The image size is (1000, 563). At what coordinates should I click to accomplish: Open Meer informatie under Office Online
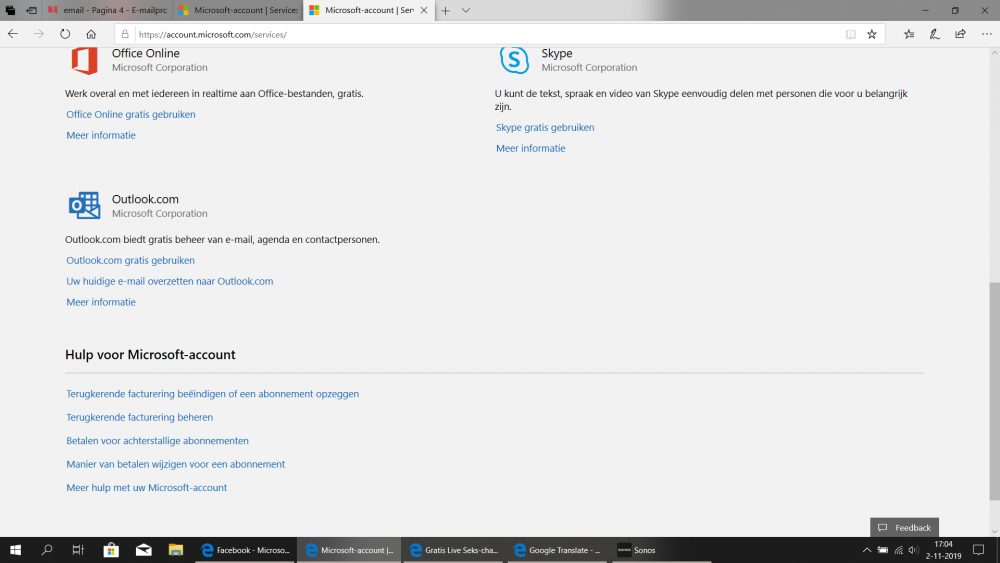101,135
